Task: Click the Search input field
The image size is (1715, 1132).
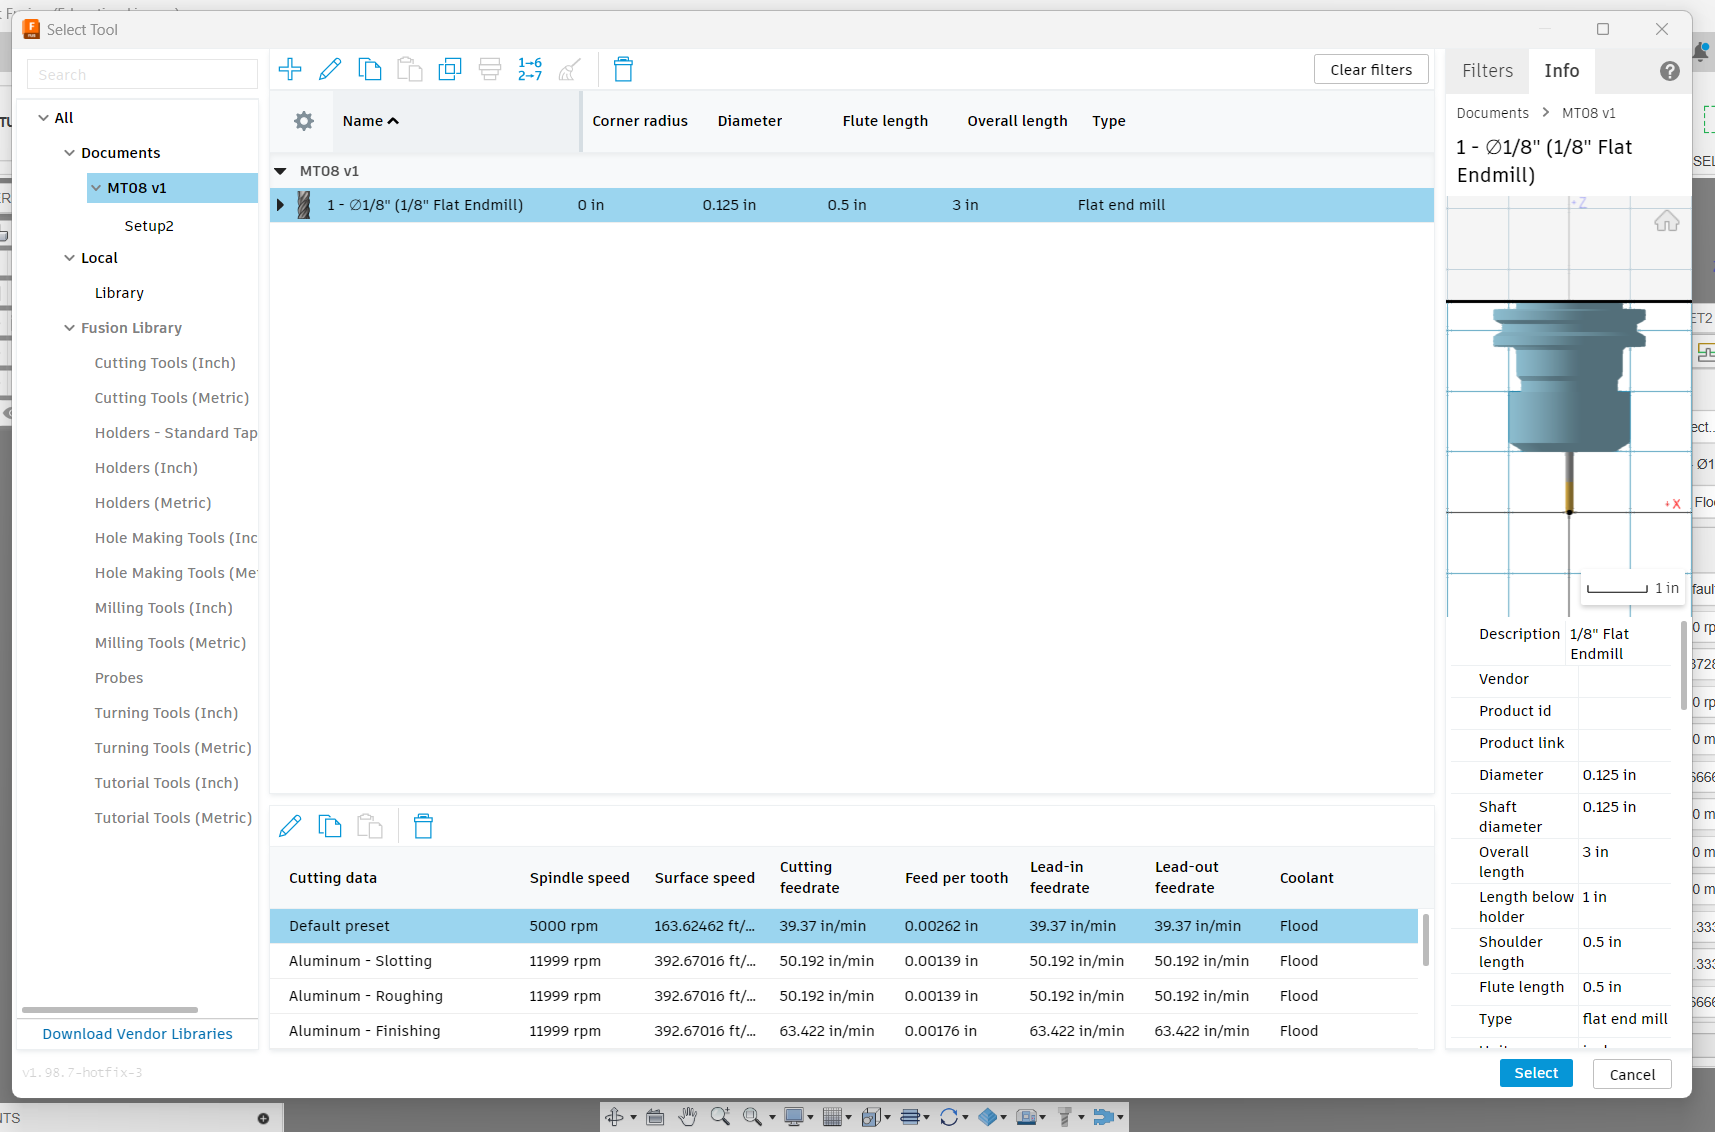Action: 142,74
